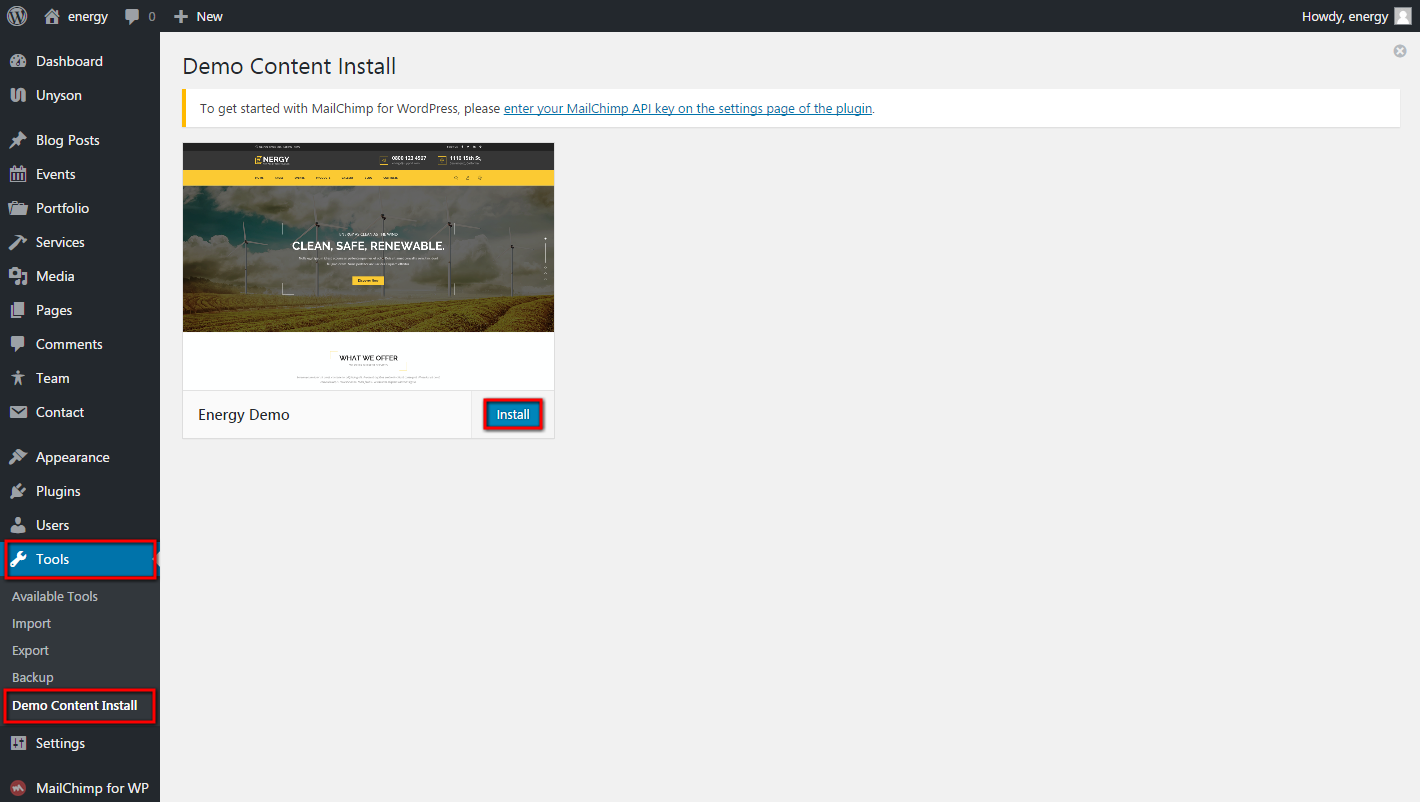This screenshot has height=802, width=1420.
Task: Click the Events calendar icon
Action: point(18,174)
